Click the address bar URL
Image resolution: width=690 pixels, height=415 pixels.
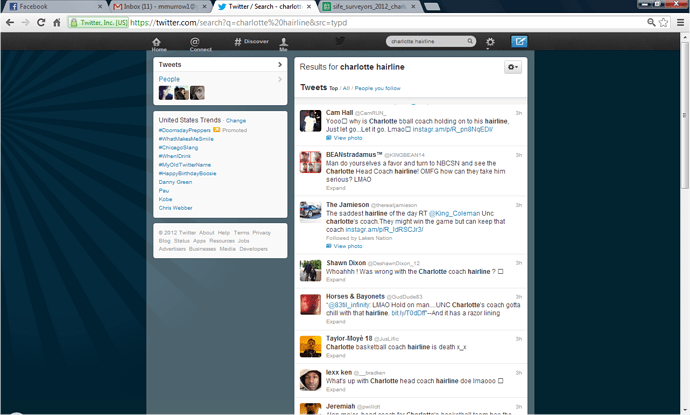[239, 22]
